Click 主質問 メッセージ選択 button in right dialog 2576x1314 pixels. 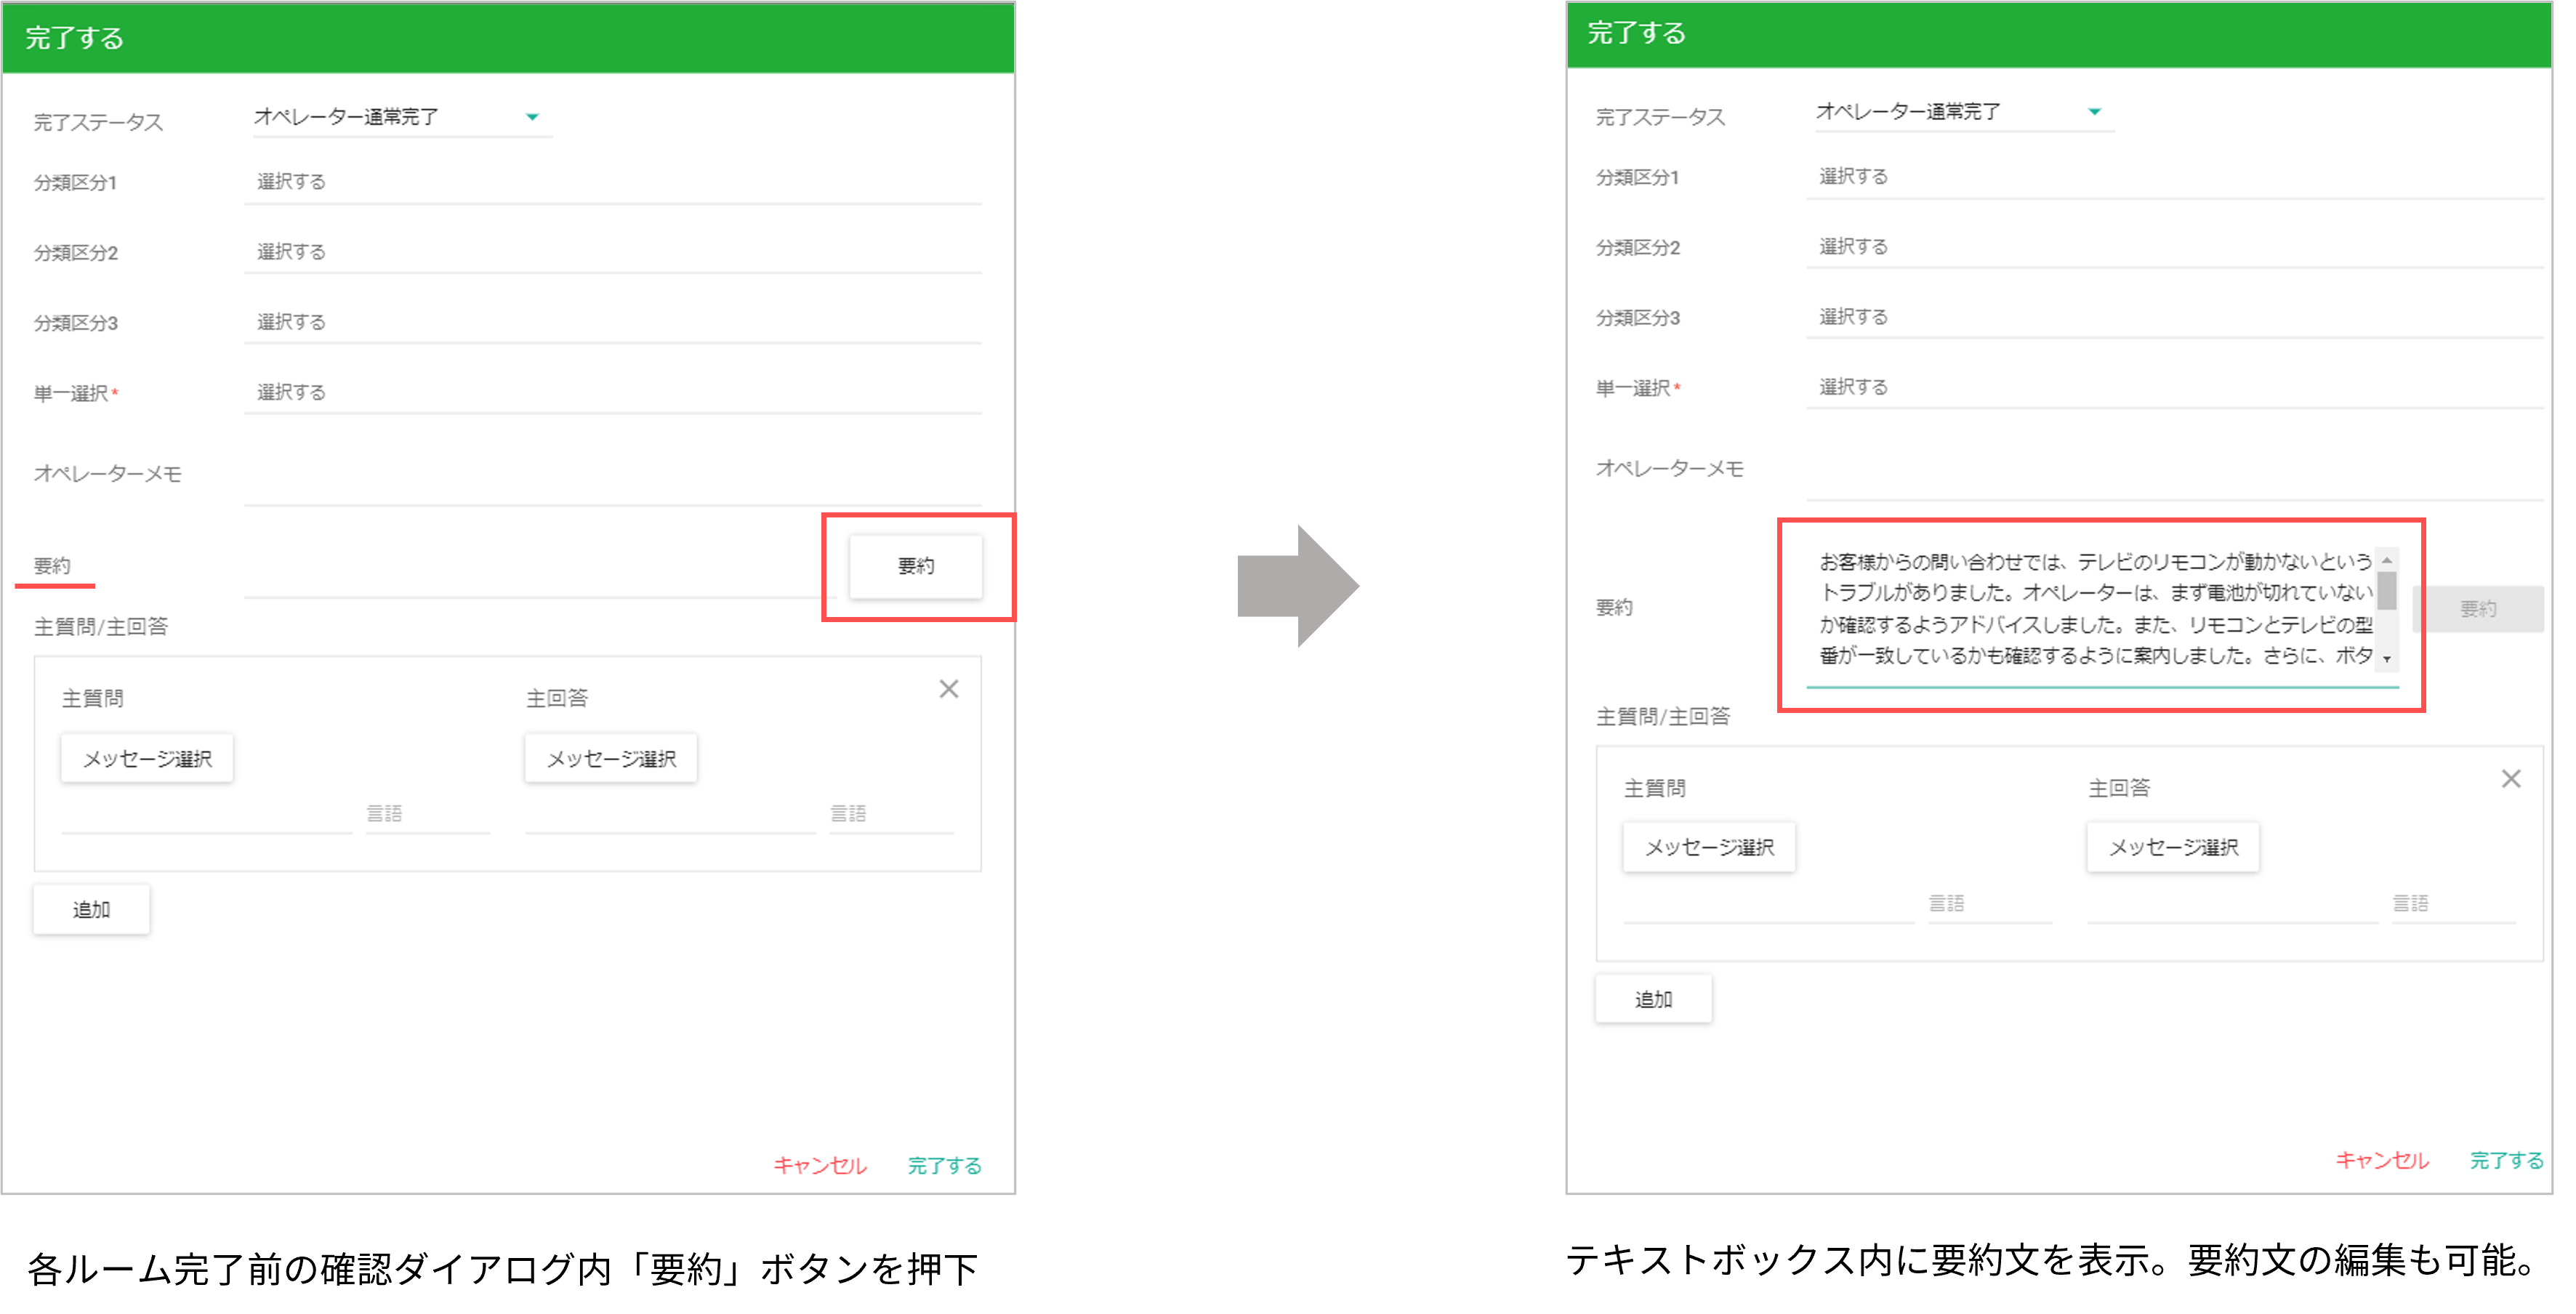click(1709, 848)
